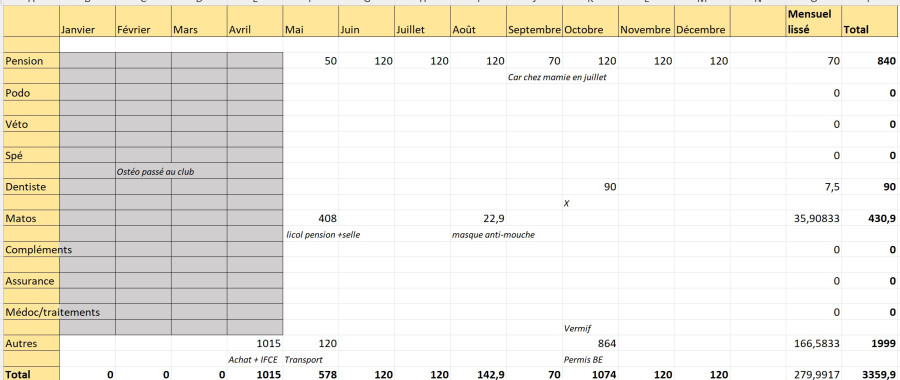
Task: Click the Médoc/traitements row label
Action: click(52, 312)
